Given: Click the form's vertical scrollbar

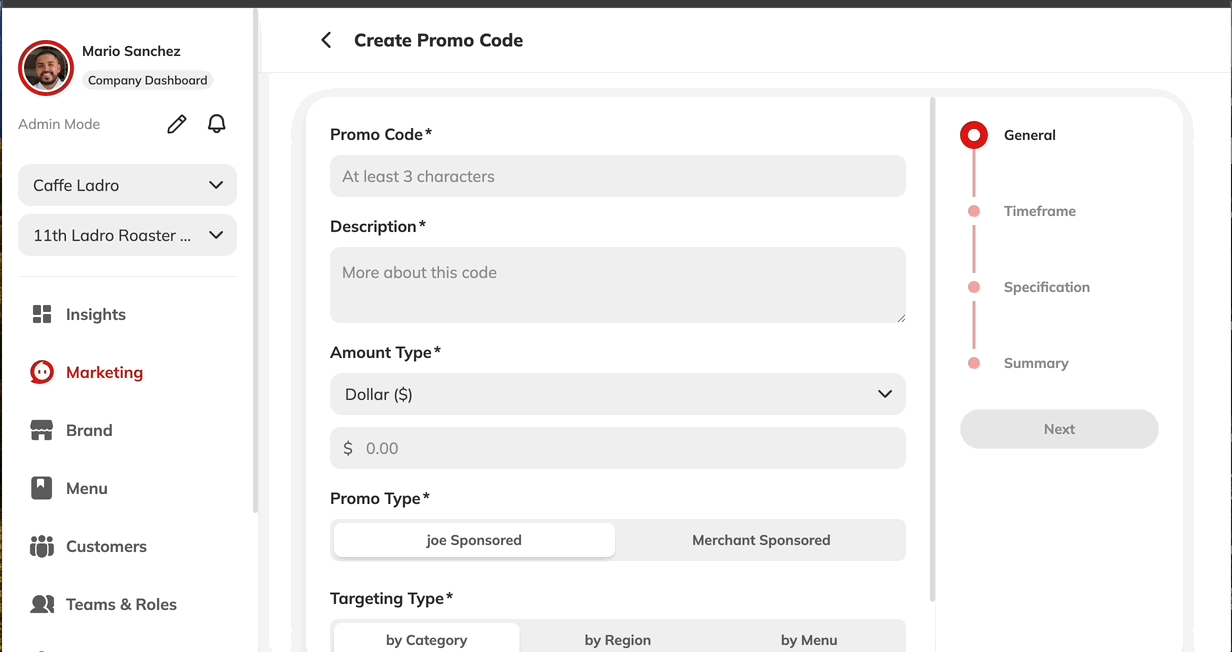Looking at the screenshot, I should tap(933, 350).
